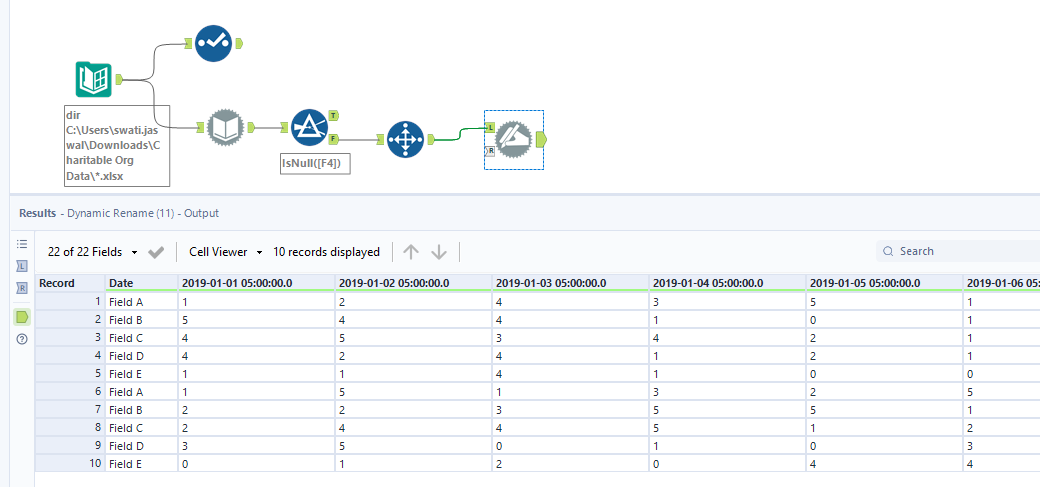
Task: Open the results help question mark icon
Action: pyautogui.click(x=21, y=339)
